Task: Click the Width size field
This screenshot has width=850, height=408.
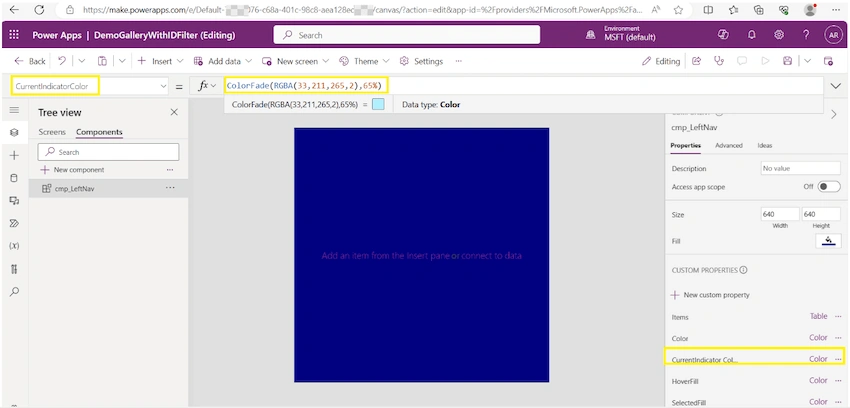Action: pos(780,215)
